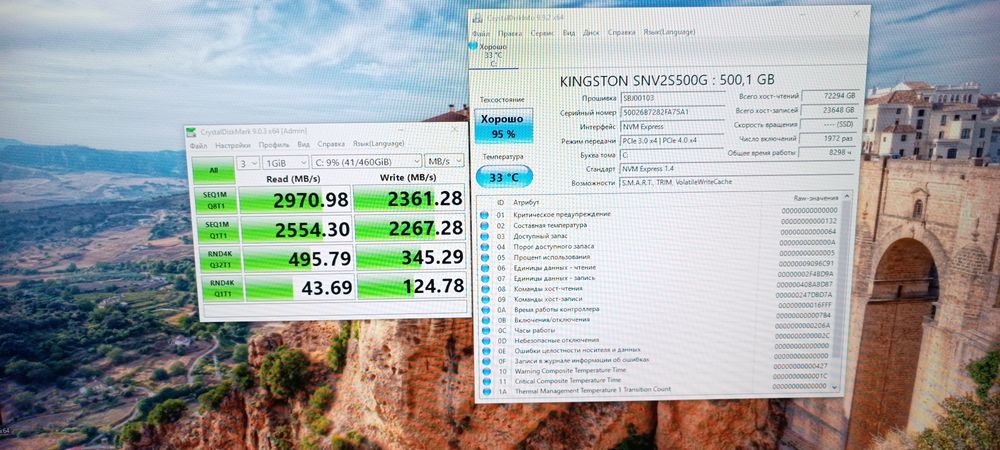The height and width of the screenshot is (450, 1000).
Task: Start the SEQ1M Q8T1 test
Action: click(216, 201)
